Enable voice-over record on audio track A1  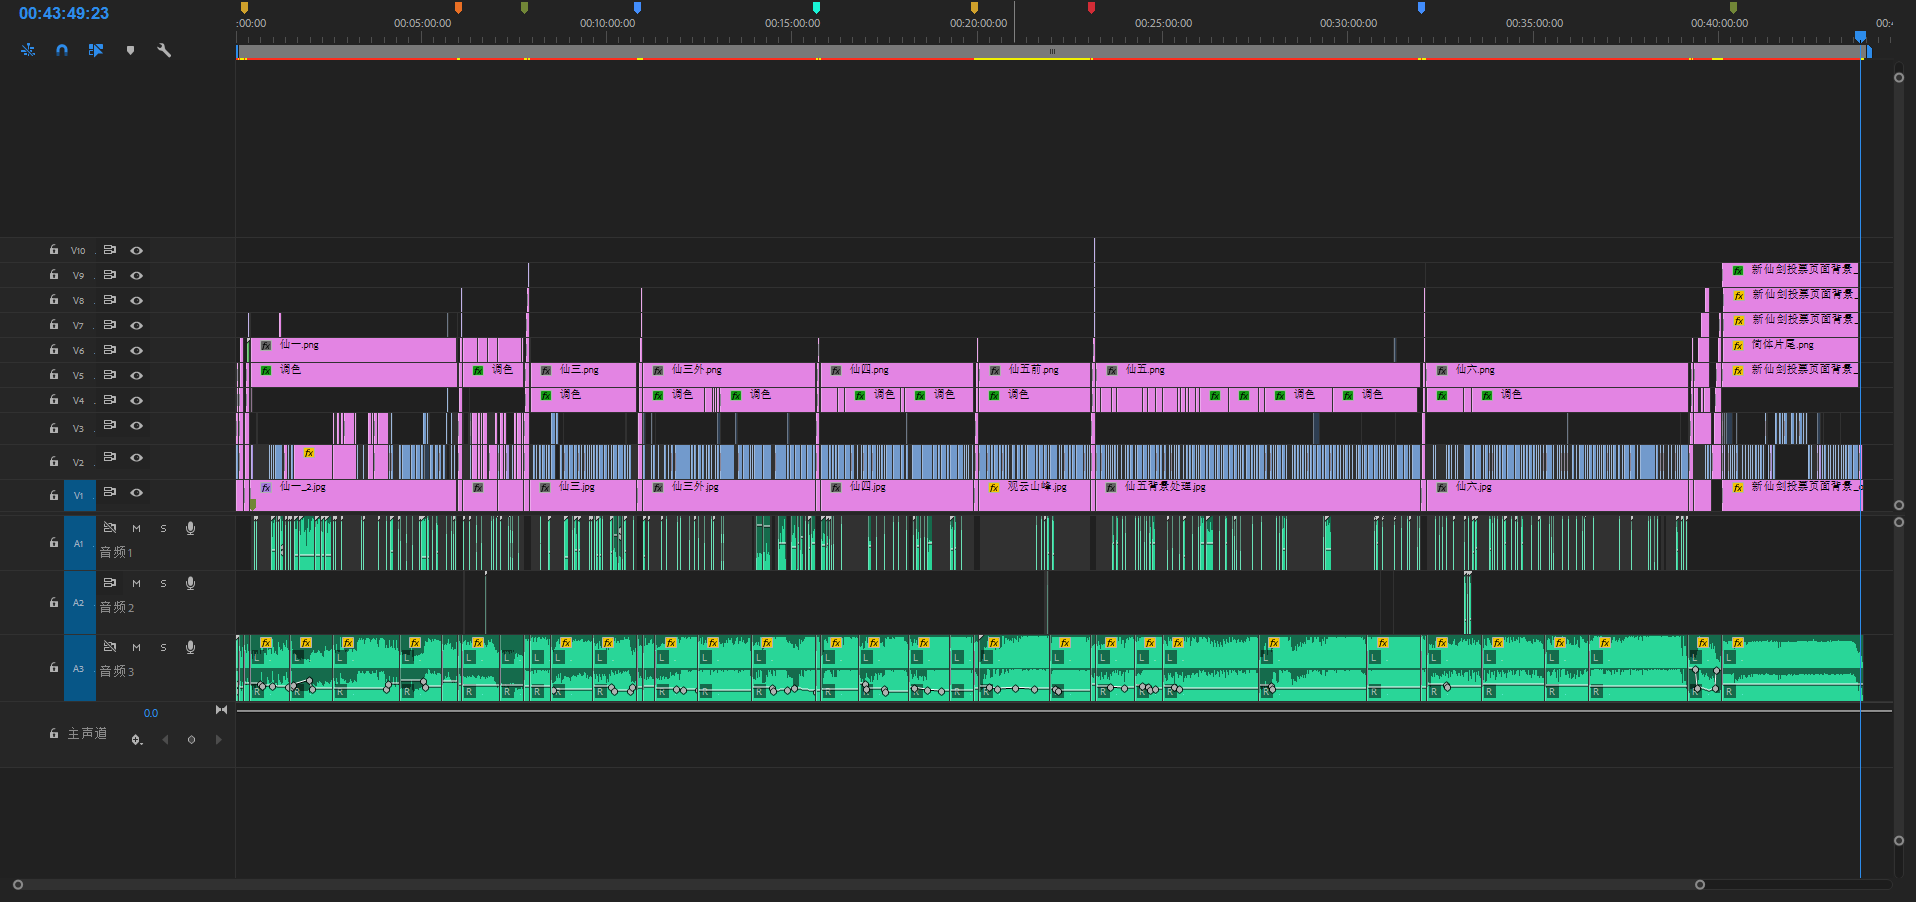190,528
